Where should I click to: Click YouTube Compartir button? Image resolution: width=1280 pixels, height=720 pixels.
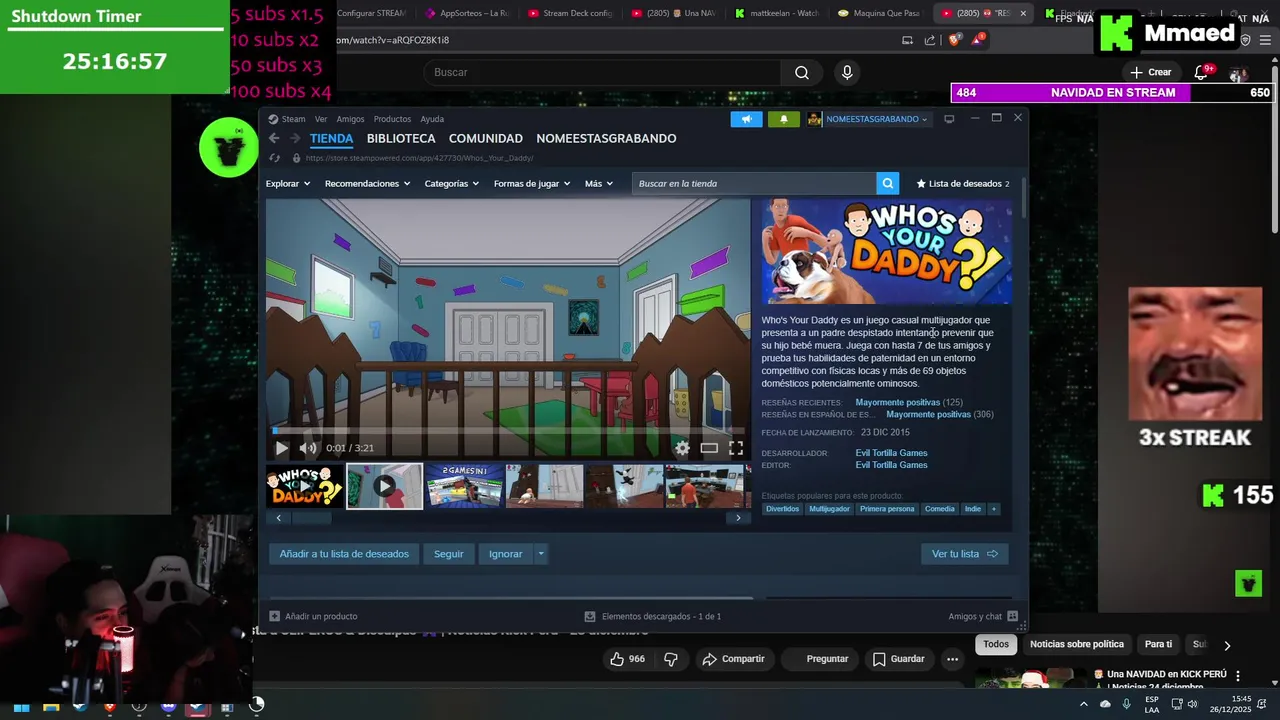[x=733, y=659]
